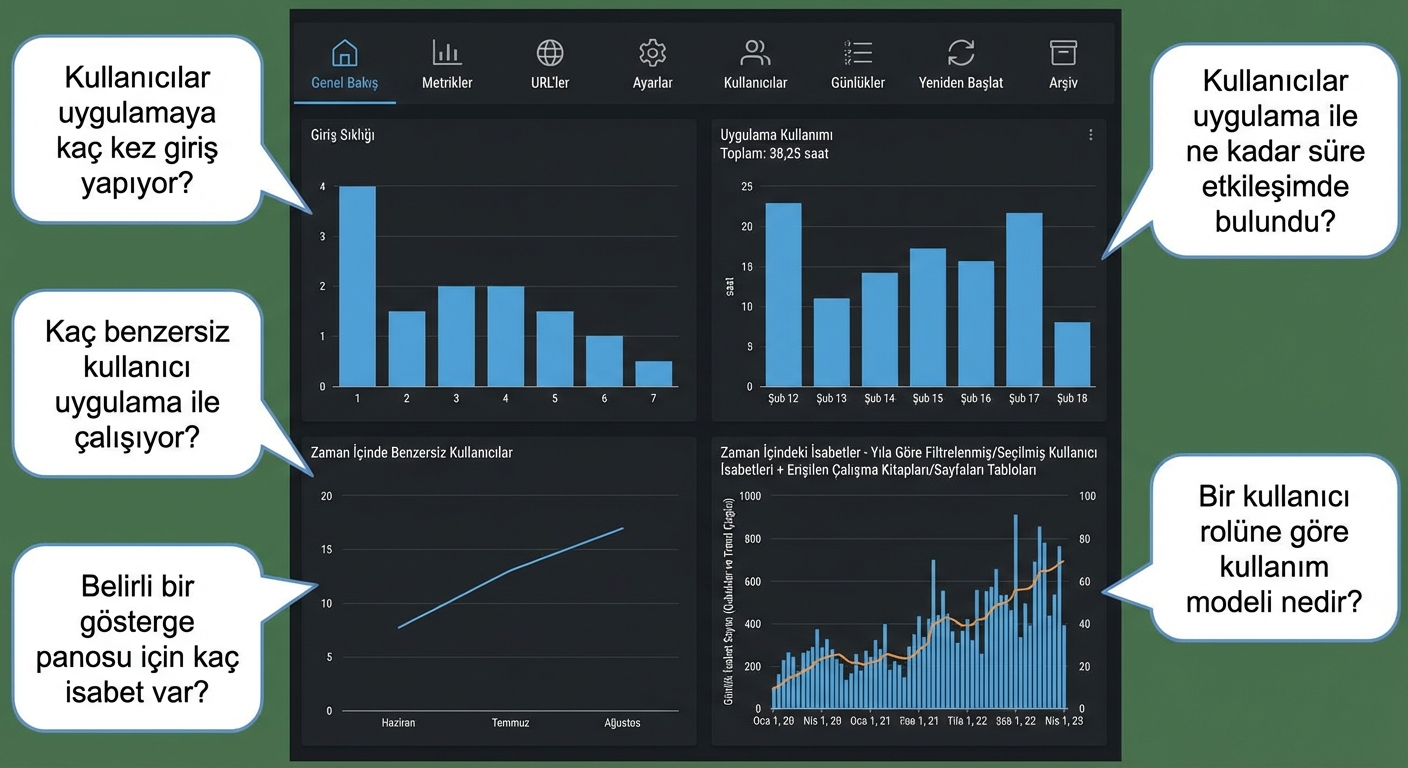
Task: Select the Şub 17 usage bar
Action: [1024, 300]
